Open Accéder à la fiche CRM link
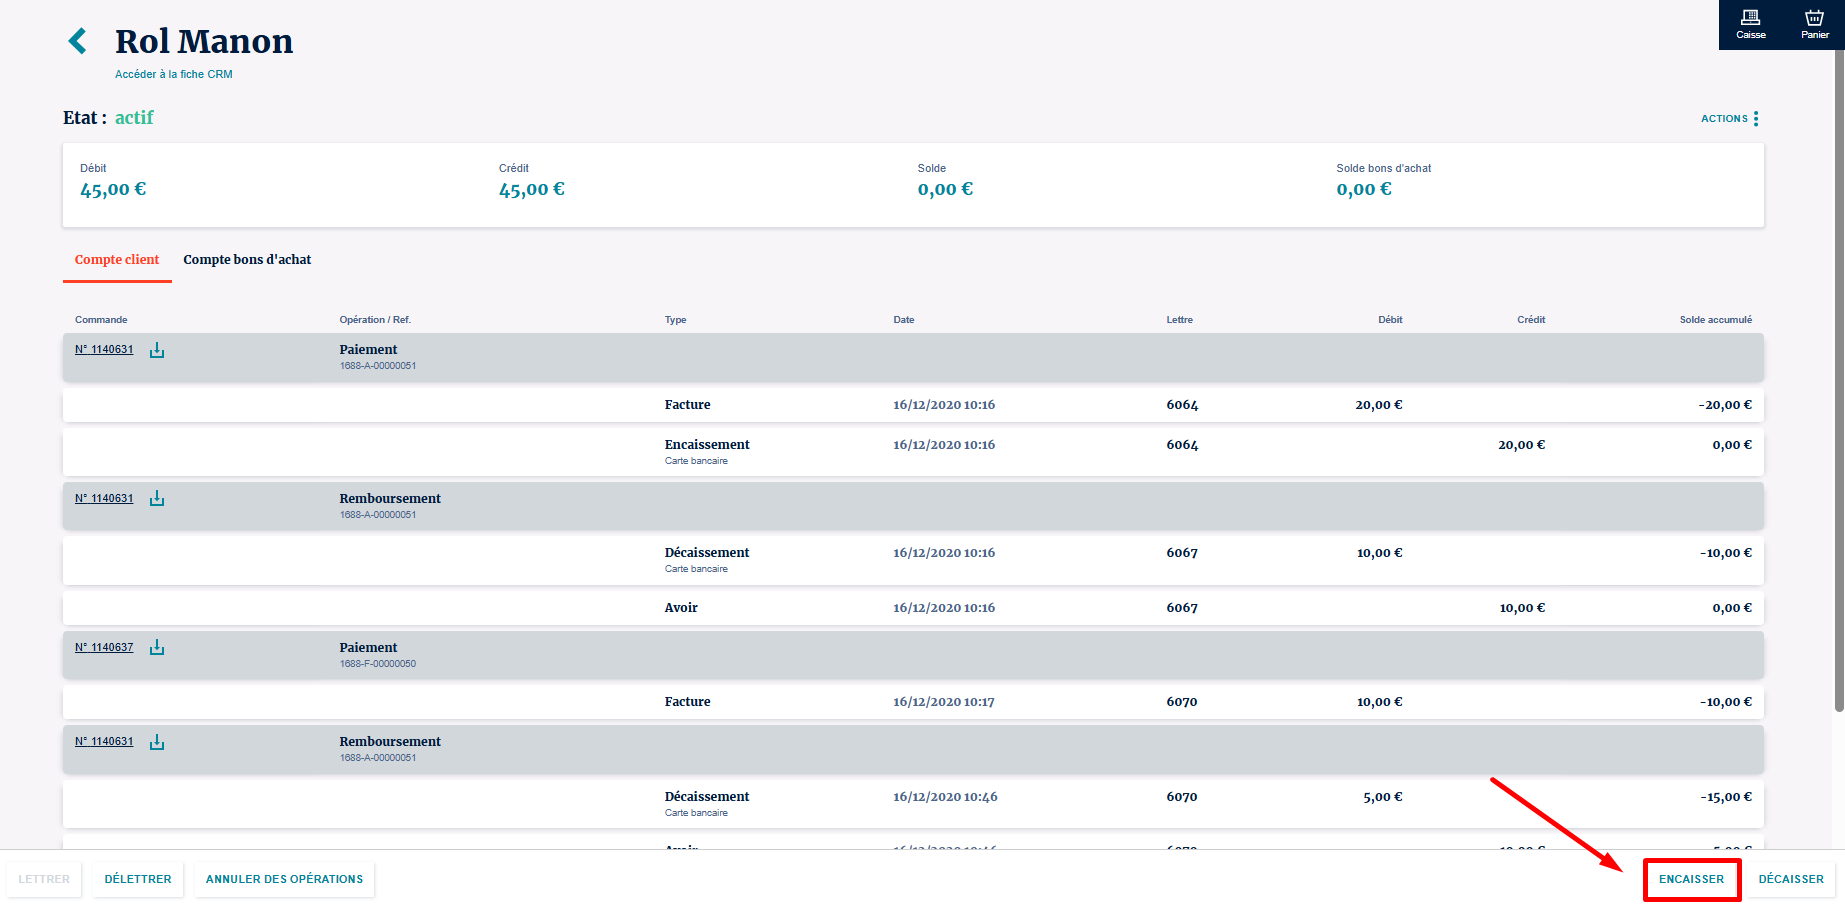This screenshot has height=908, width=1845. 173,74
